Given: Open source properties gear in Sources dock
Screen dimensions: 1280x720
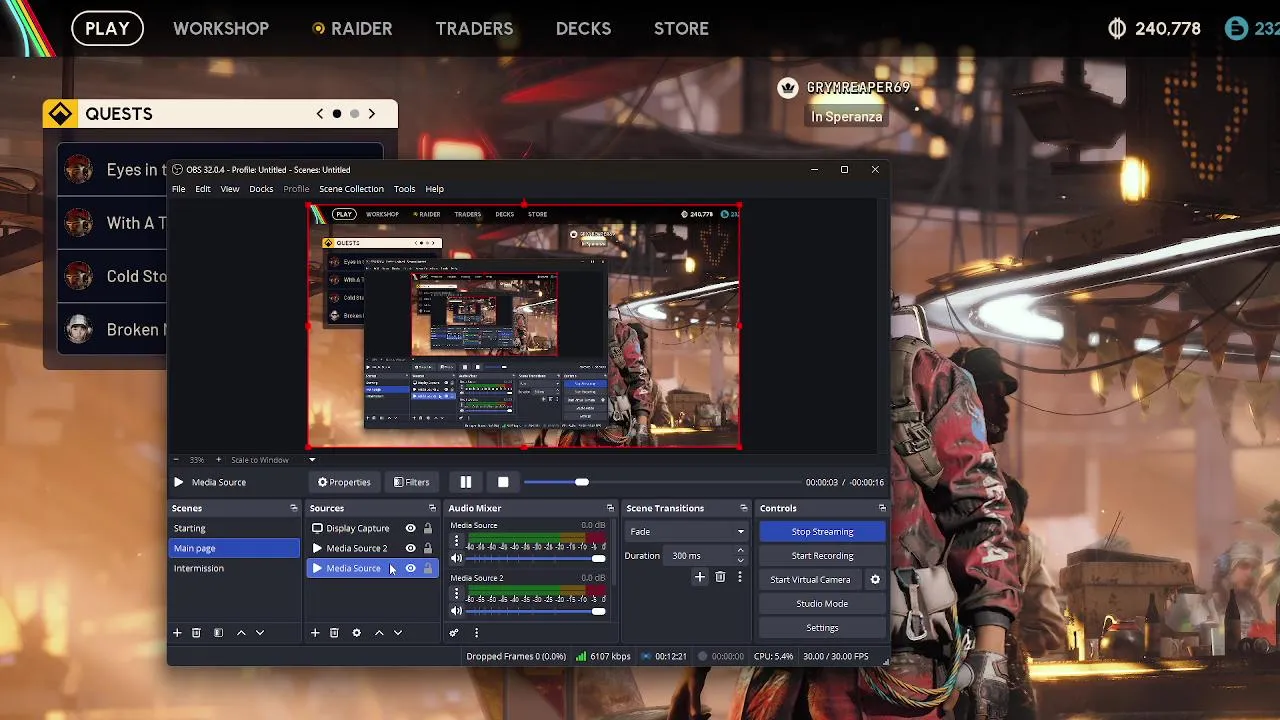Looking at the screenshot, I should pos(356,633).
